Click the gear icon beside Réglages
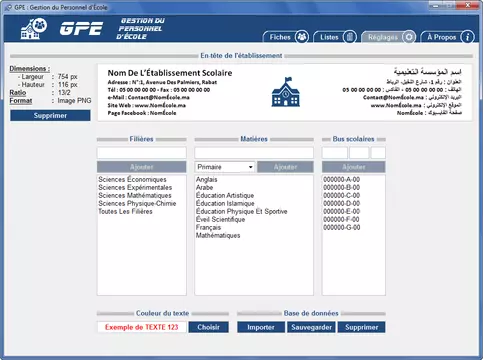This screenshot has width=483, height=360. pos(409,37)
